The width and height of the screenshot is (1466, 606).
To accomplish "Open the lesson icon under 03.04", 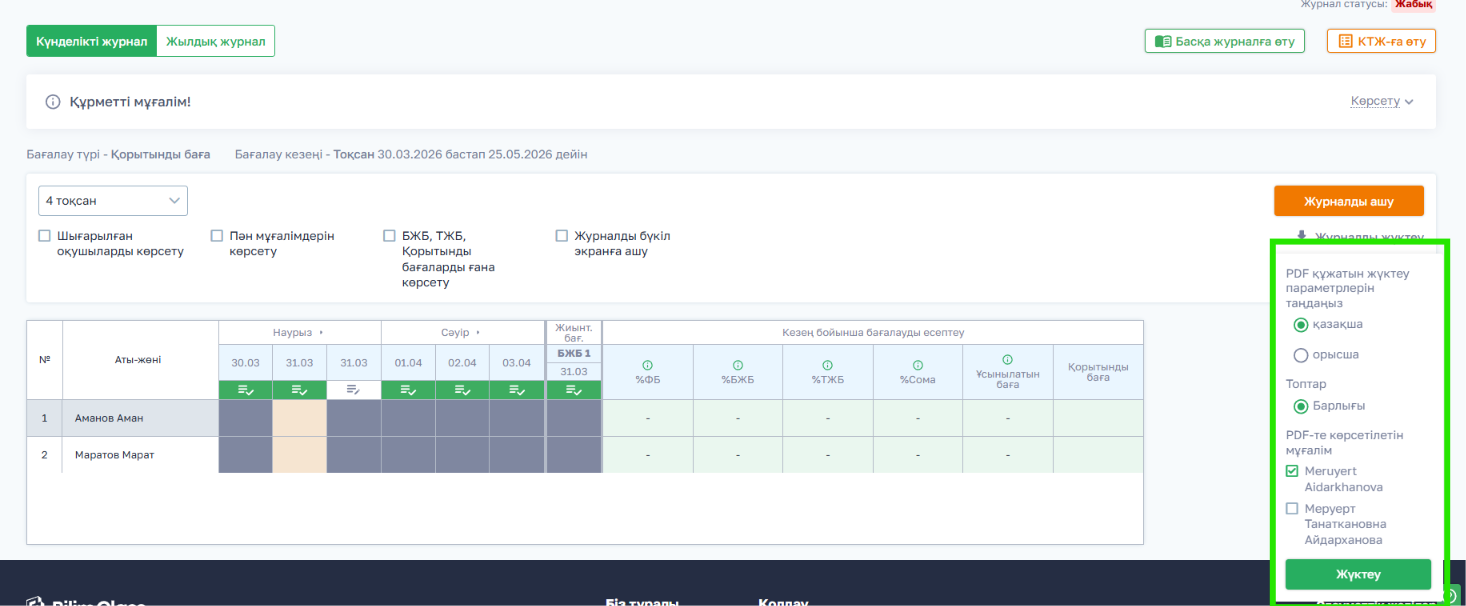I will [x=516, y=390].
